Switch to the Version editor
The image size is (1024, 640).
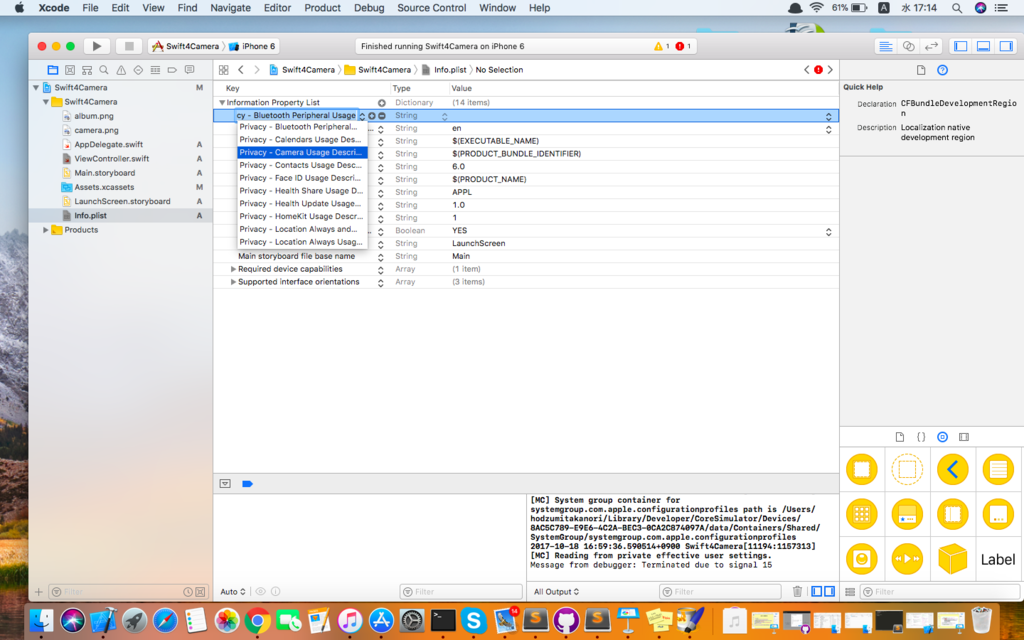[x=931, y=46]
